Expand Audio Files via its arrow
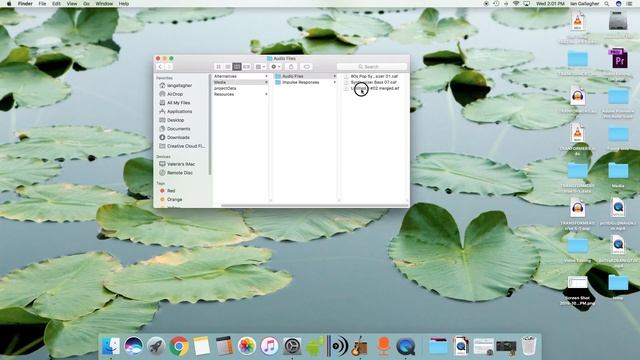640x360 pixels. tap(335, 76)
